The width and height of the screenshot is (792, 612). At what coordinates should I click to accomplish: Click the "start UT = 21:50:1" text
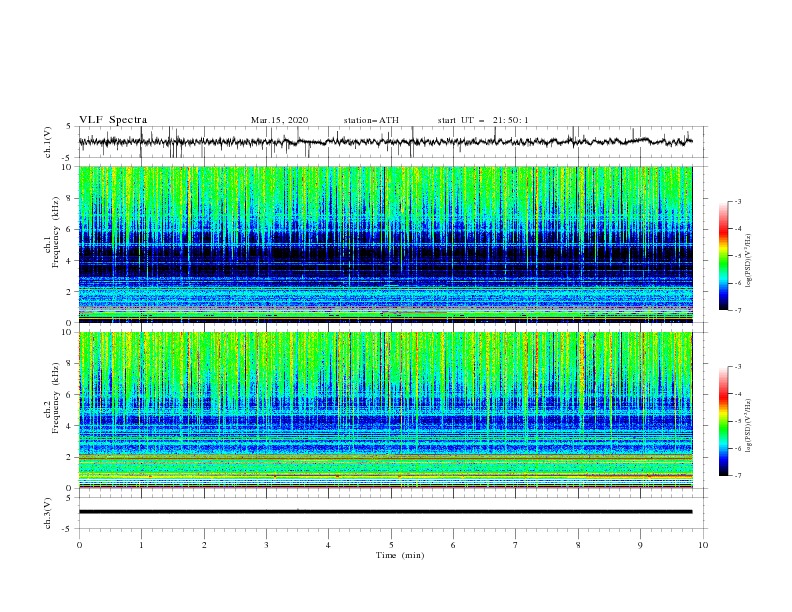483,120
